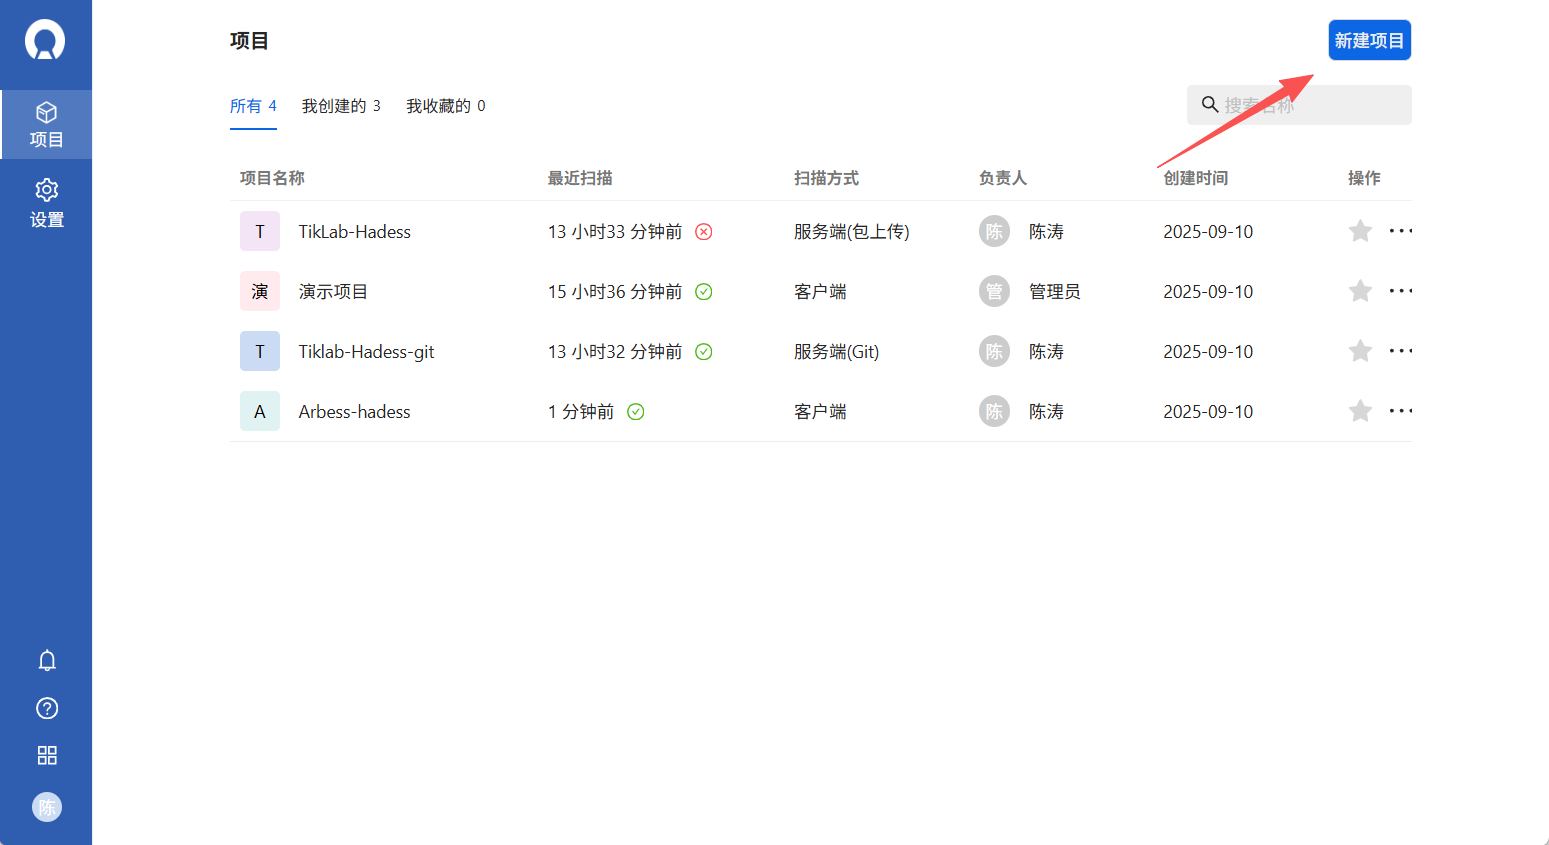Click the 13 小时32 分钟前 scan time
Viewport: 1549px width, 845px height.
click(x=615, y=352)
